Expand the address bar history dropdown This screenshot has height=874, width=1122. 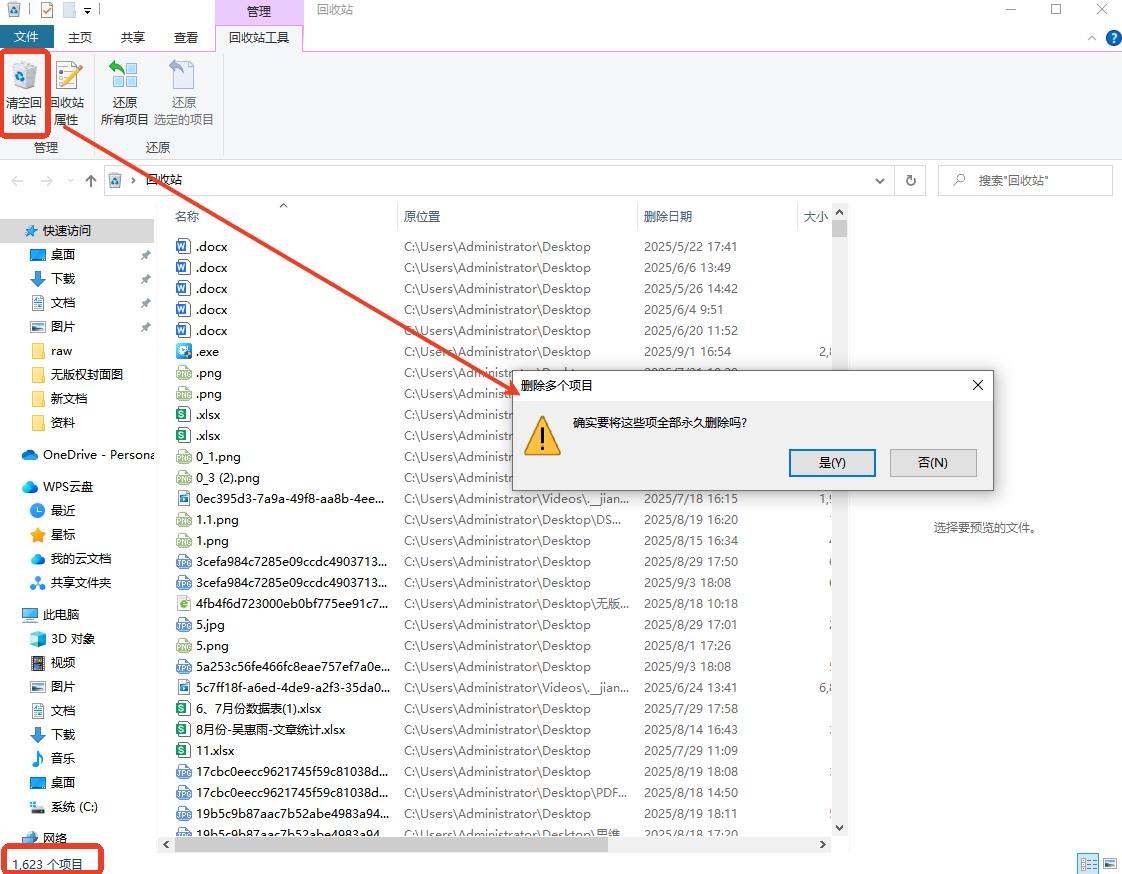tap(880, 181)
